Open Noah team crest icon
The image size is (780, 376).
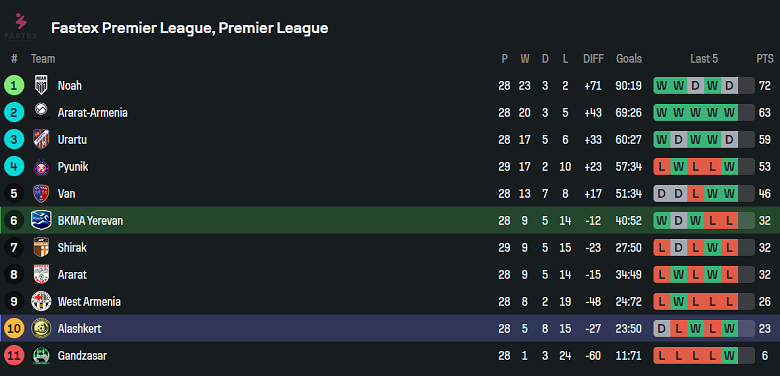tap(41, 86)
